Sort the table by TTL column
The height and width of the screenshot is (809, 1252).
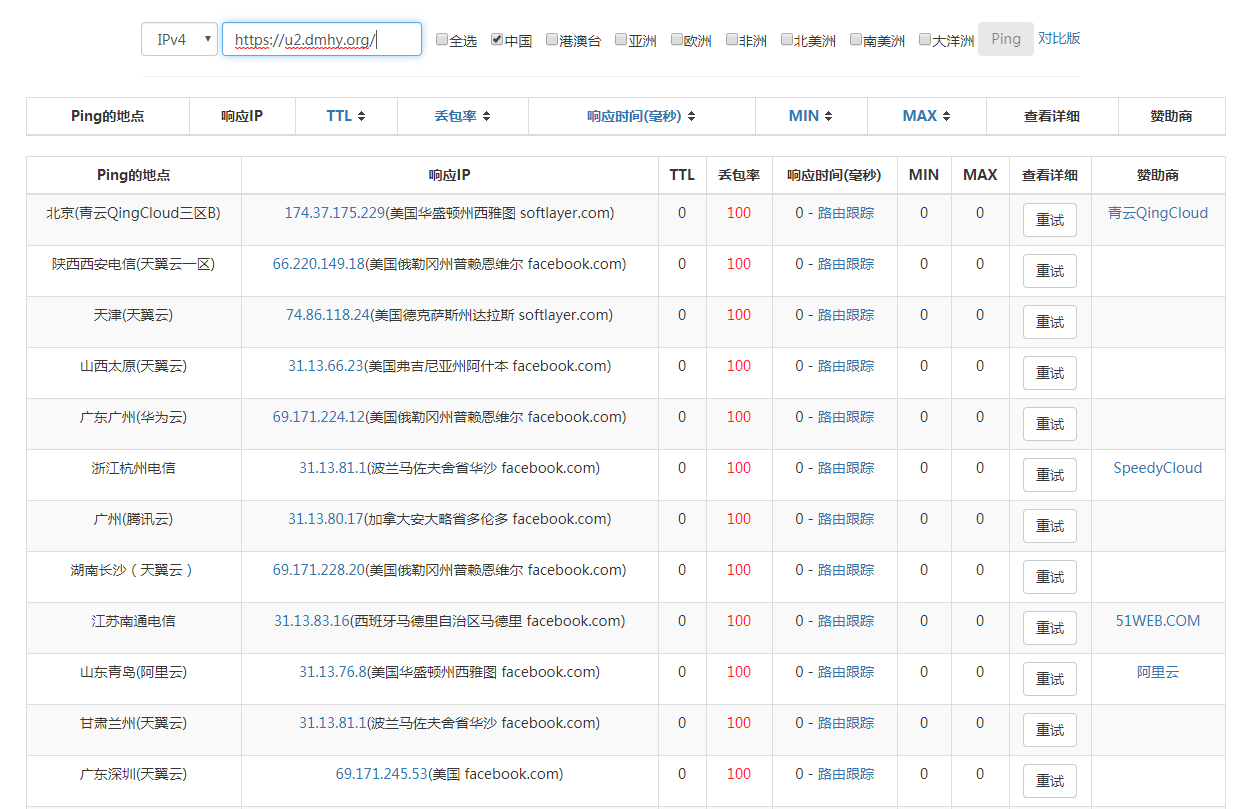(x=343, y=115)
